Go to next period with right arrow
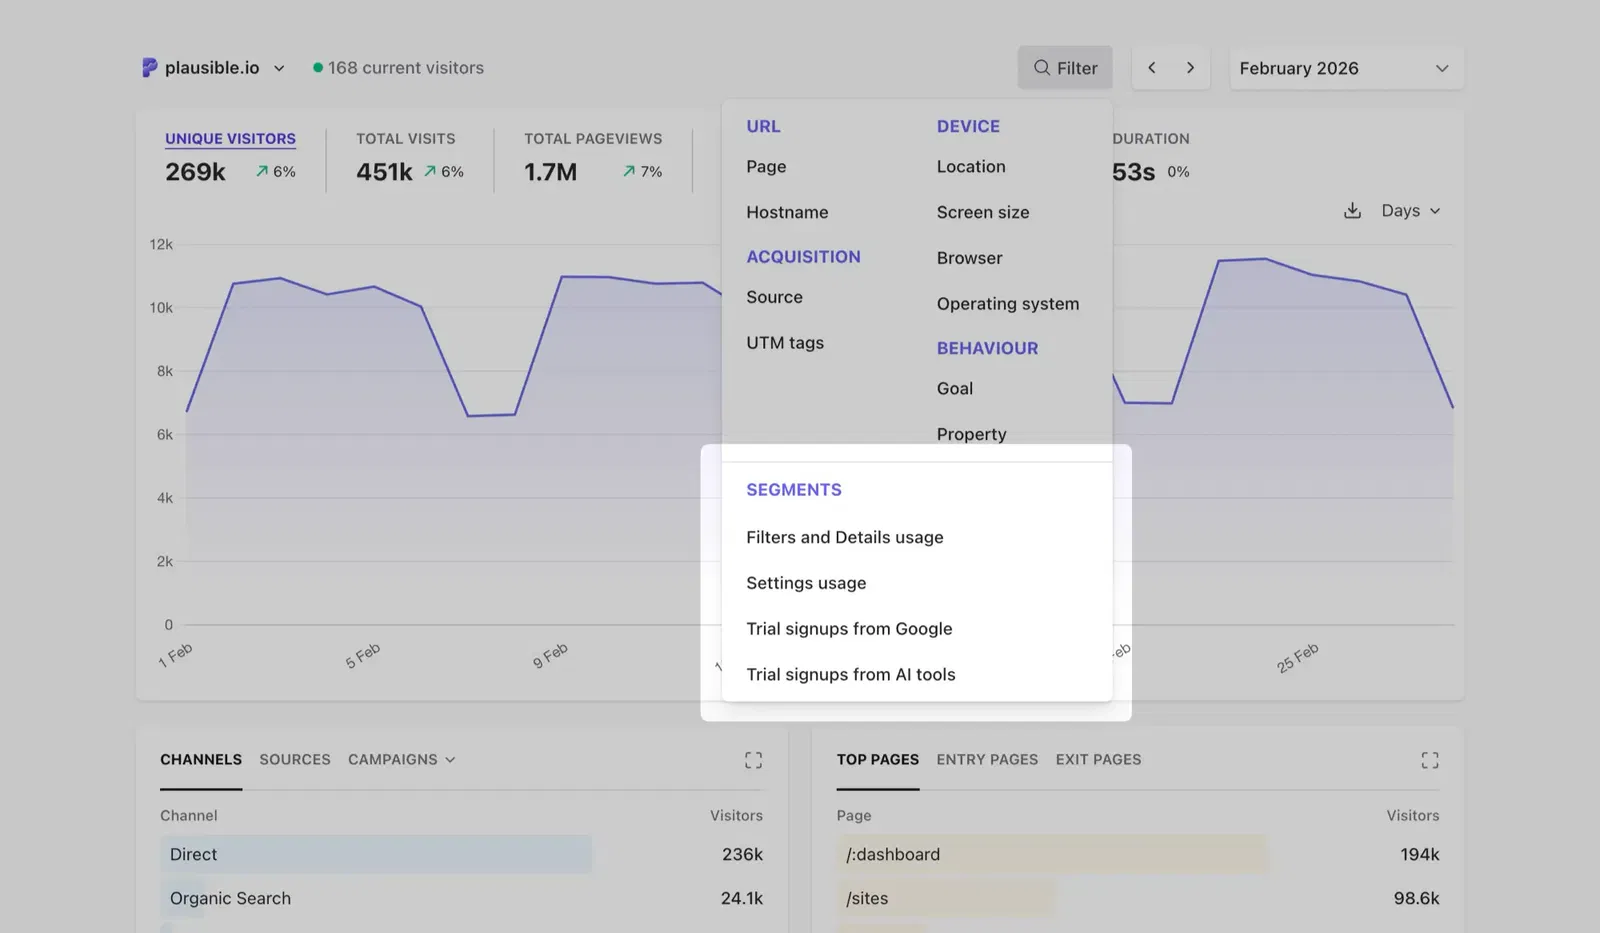The height and width of the screenshot is (933, 1600). click(x=1190, y=68)
